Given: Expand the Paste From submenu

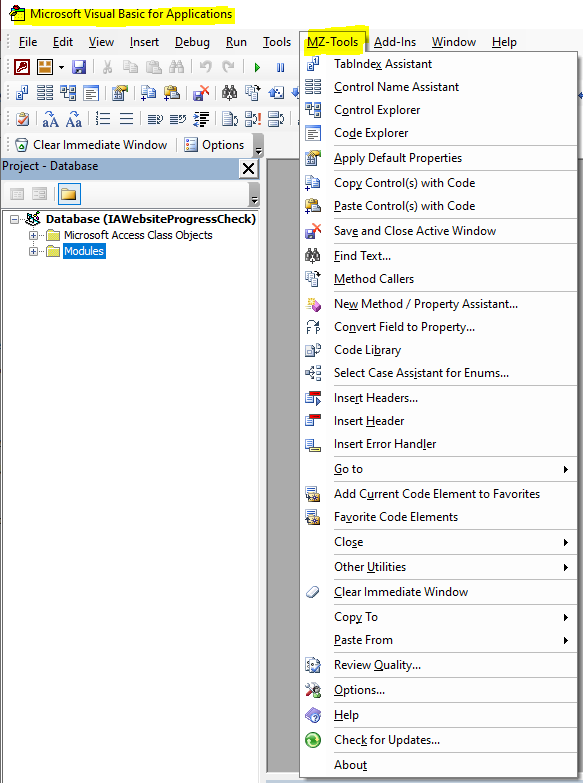Looking at the screenshot, I should coord(439,640).
